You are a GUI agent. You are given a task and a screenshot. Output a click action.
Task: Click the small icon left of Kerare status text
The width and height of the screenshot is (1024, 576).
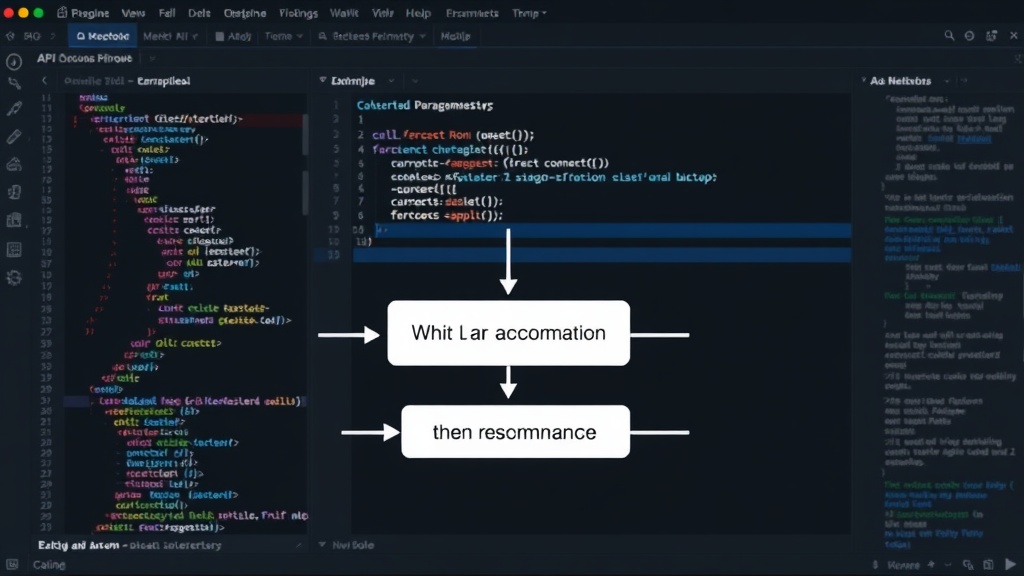coord(876,564)
